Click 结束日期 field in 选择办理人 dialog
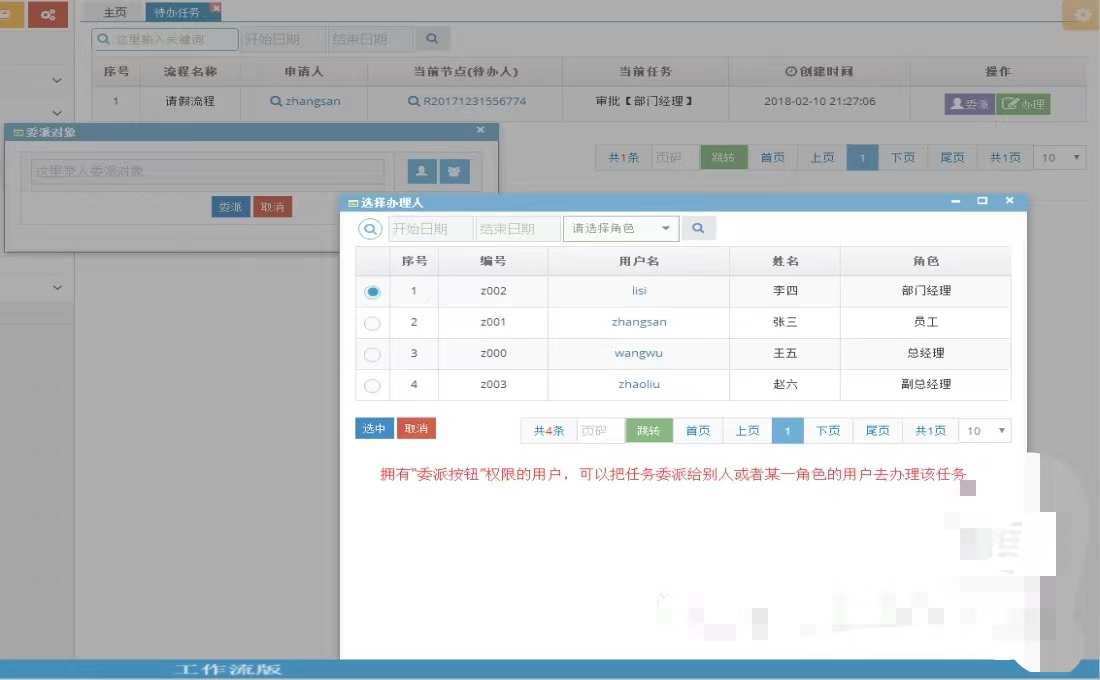The image size is (1100, 680). pyautogui.click(x=518, y=229)
